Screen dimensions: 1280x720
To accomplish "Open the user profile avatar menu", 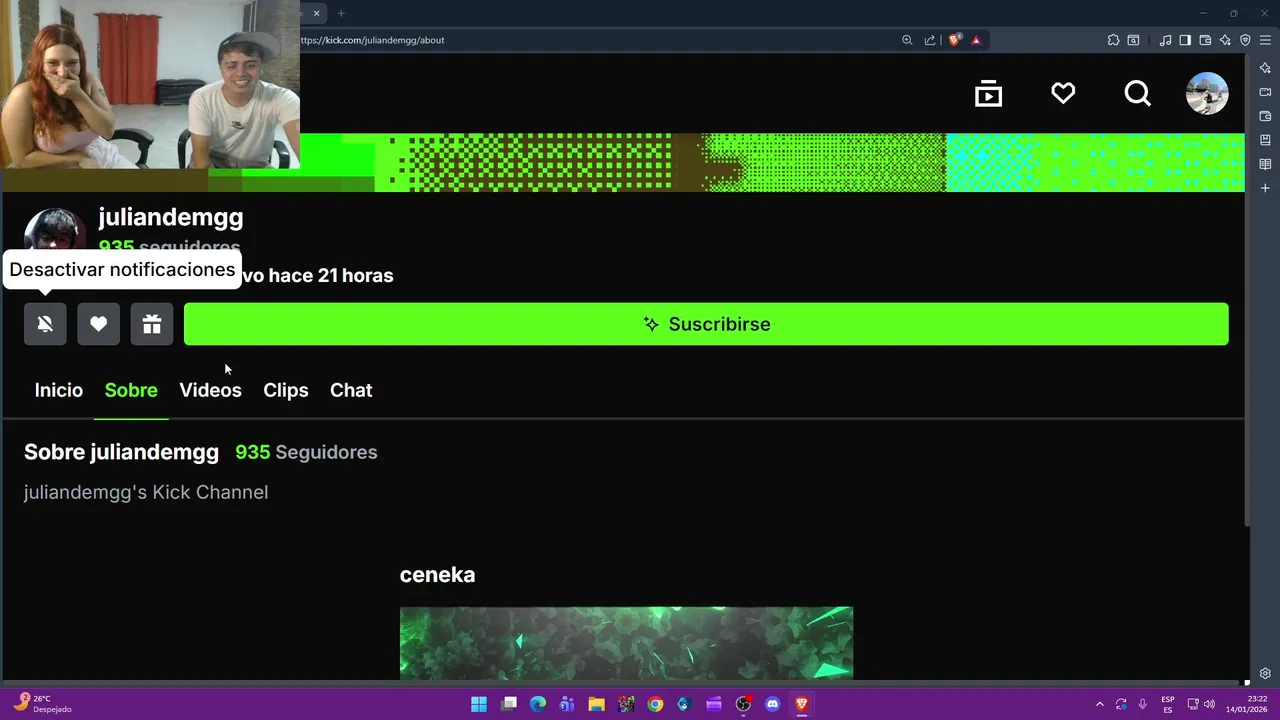I will pyautogui.click(x=1207, y=93).
